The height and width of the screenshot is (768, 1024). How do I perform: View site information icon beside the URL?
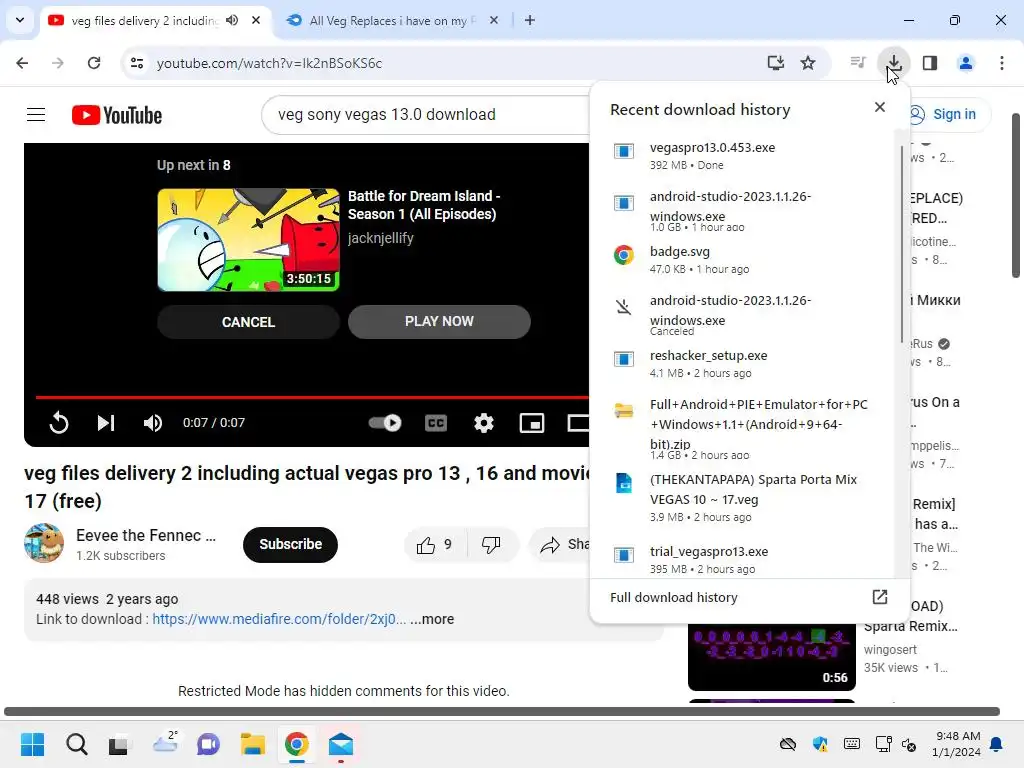tap(137, 63)
